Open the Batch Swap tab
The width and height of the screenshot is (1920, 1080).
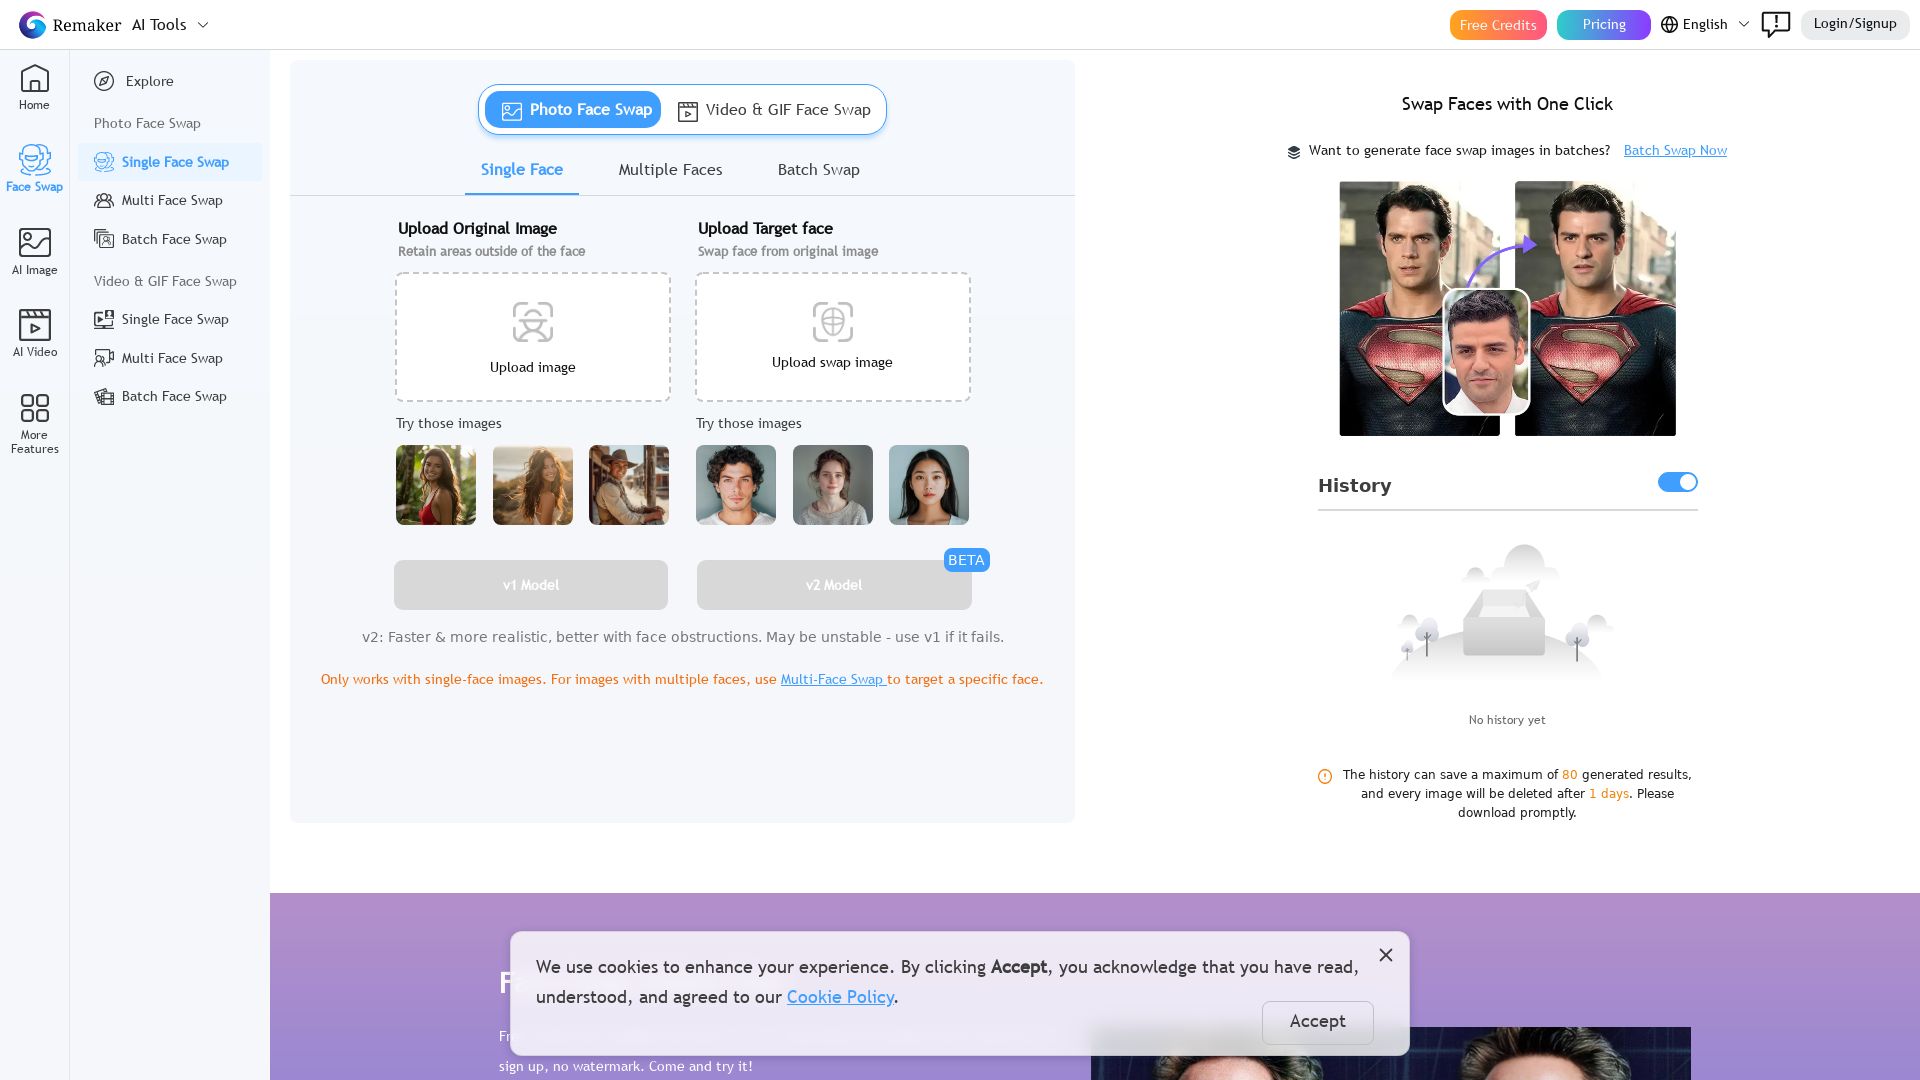(818, 170)
